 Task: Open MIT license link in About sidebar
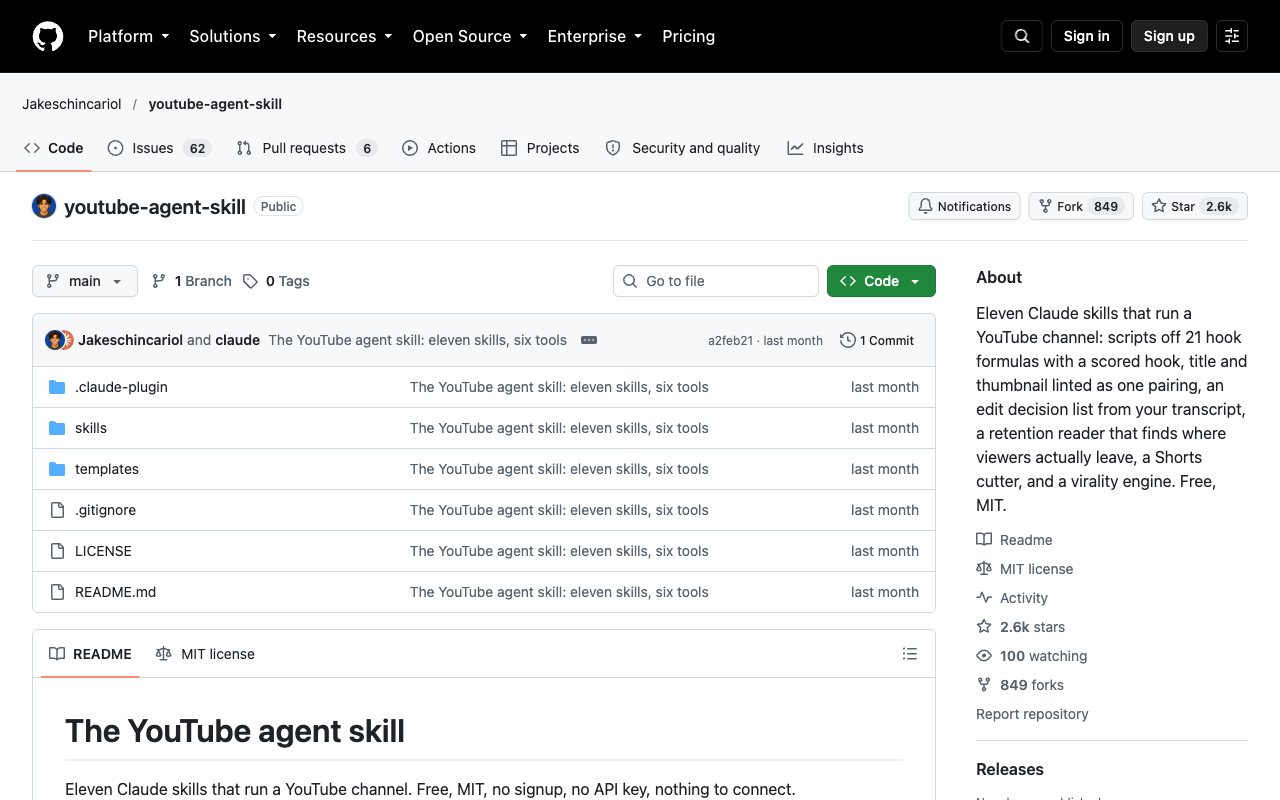1024,569
